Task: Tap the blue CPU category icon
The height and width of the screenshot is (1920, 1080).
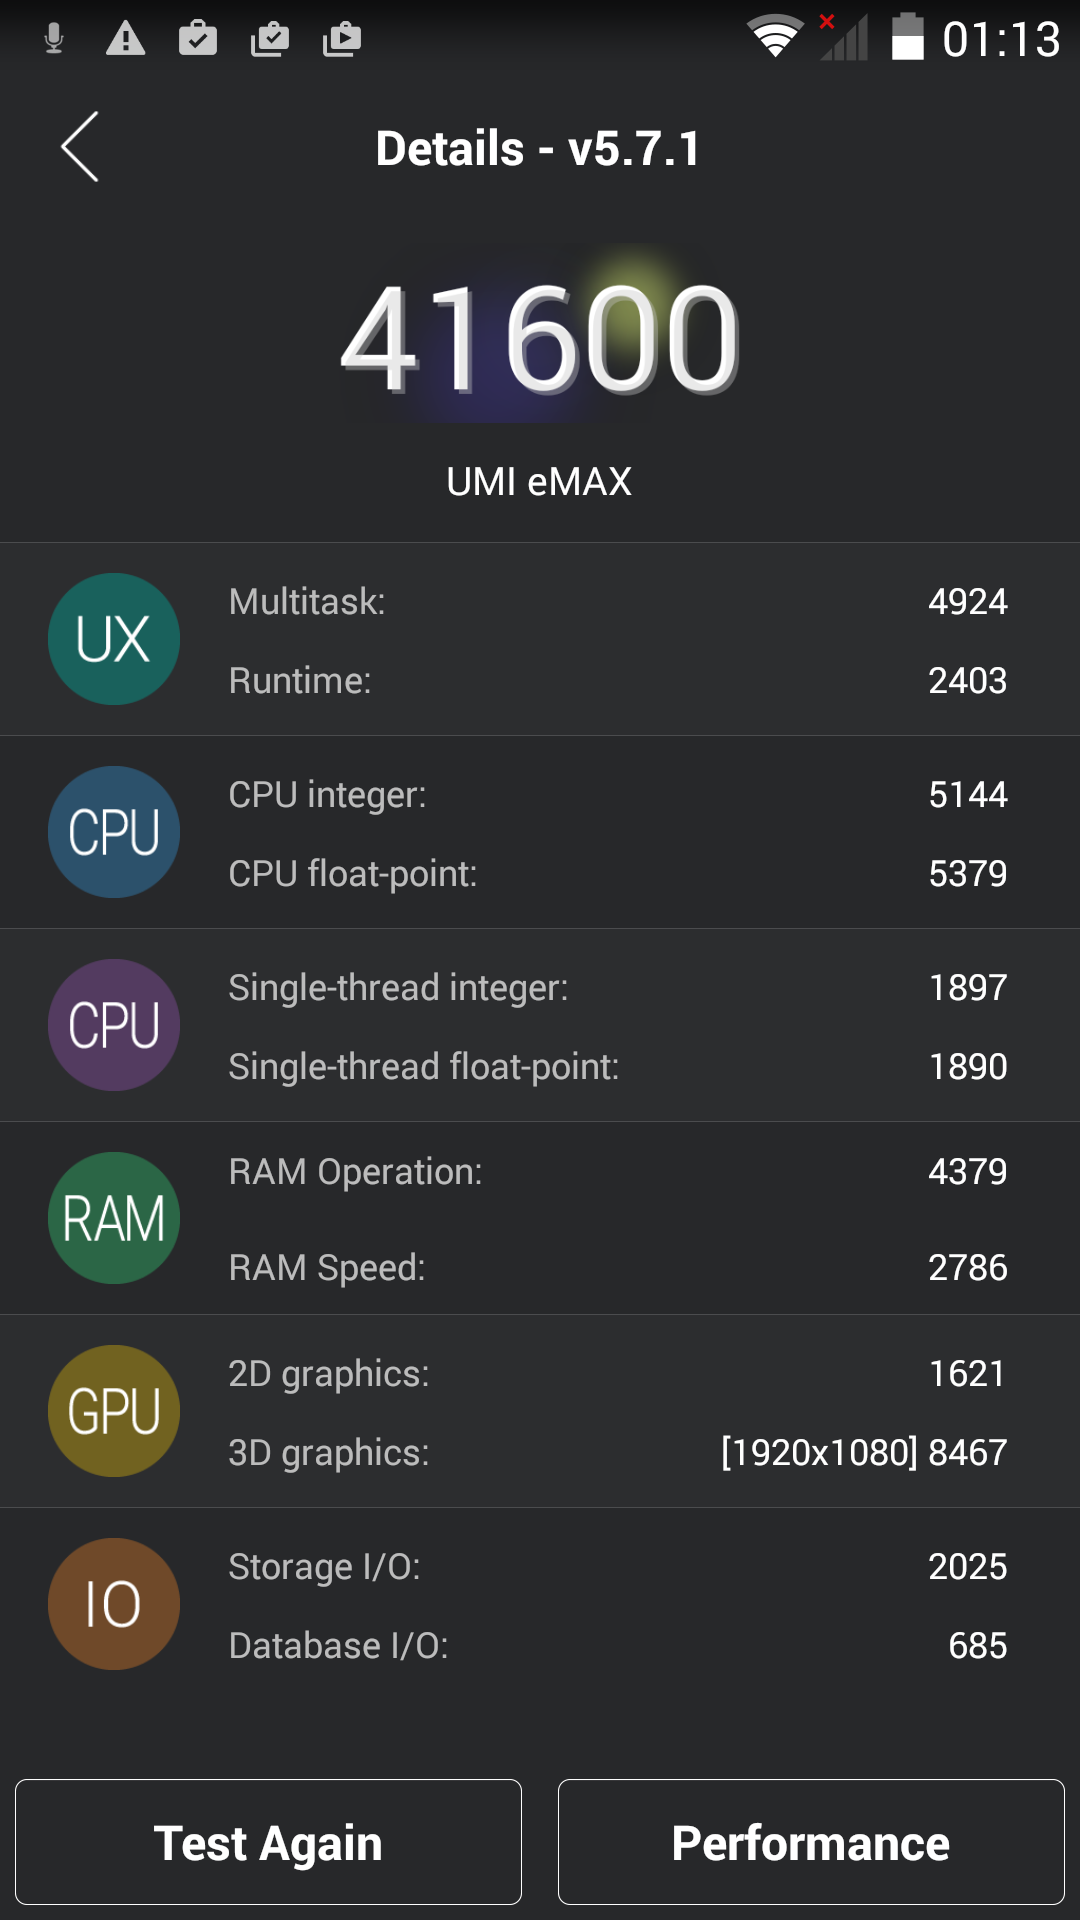Action: 114,832
